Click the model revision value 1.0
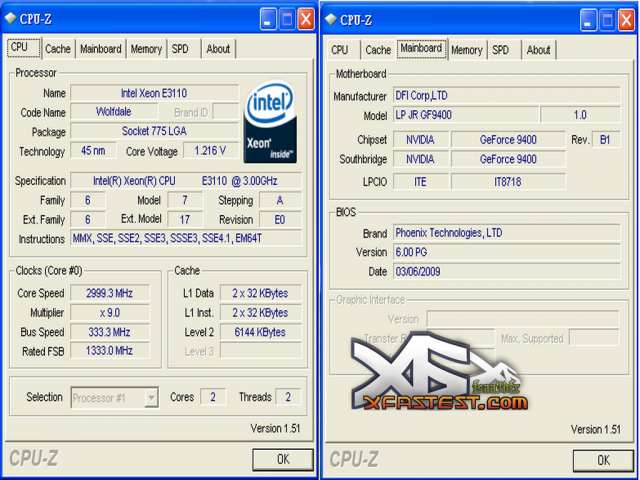This screenshot has width=640, height=480. point(580,115)
